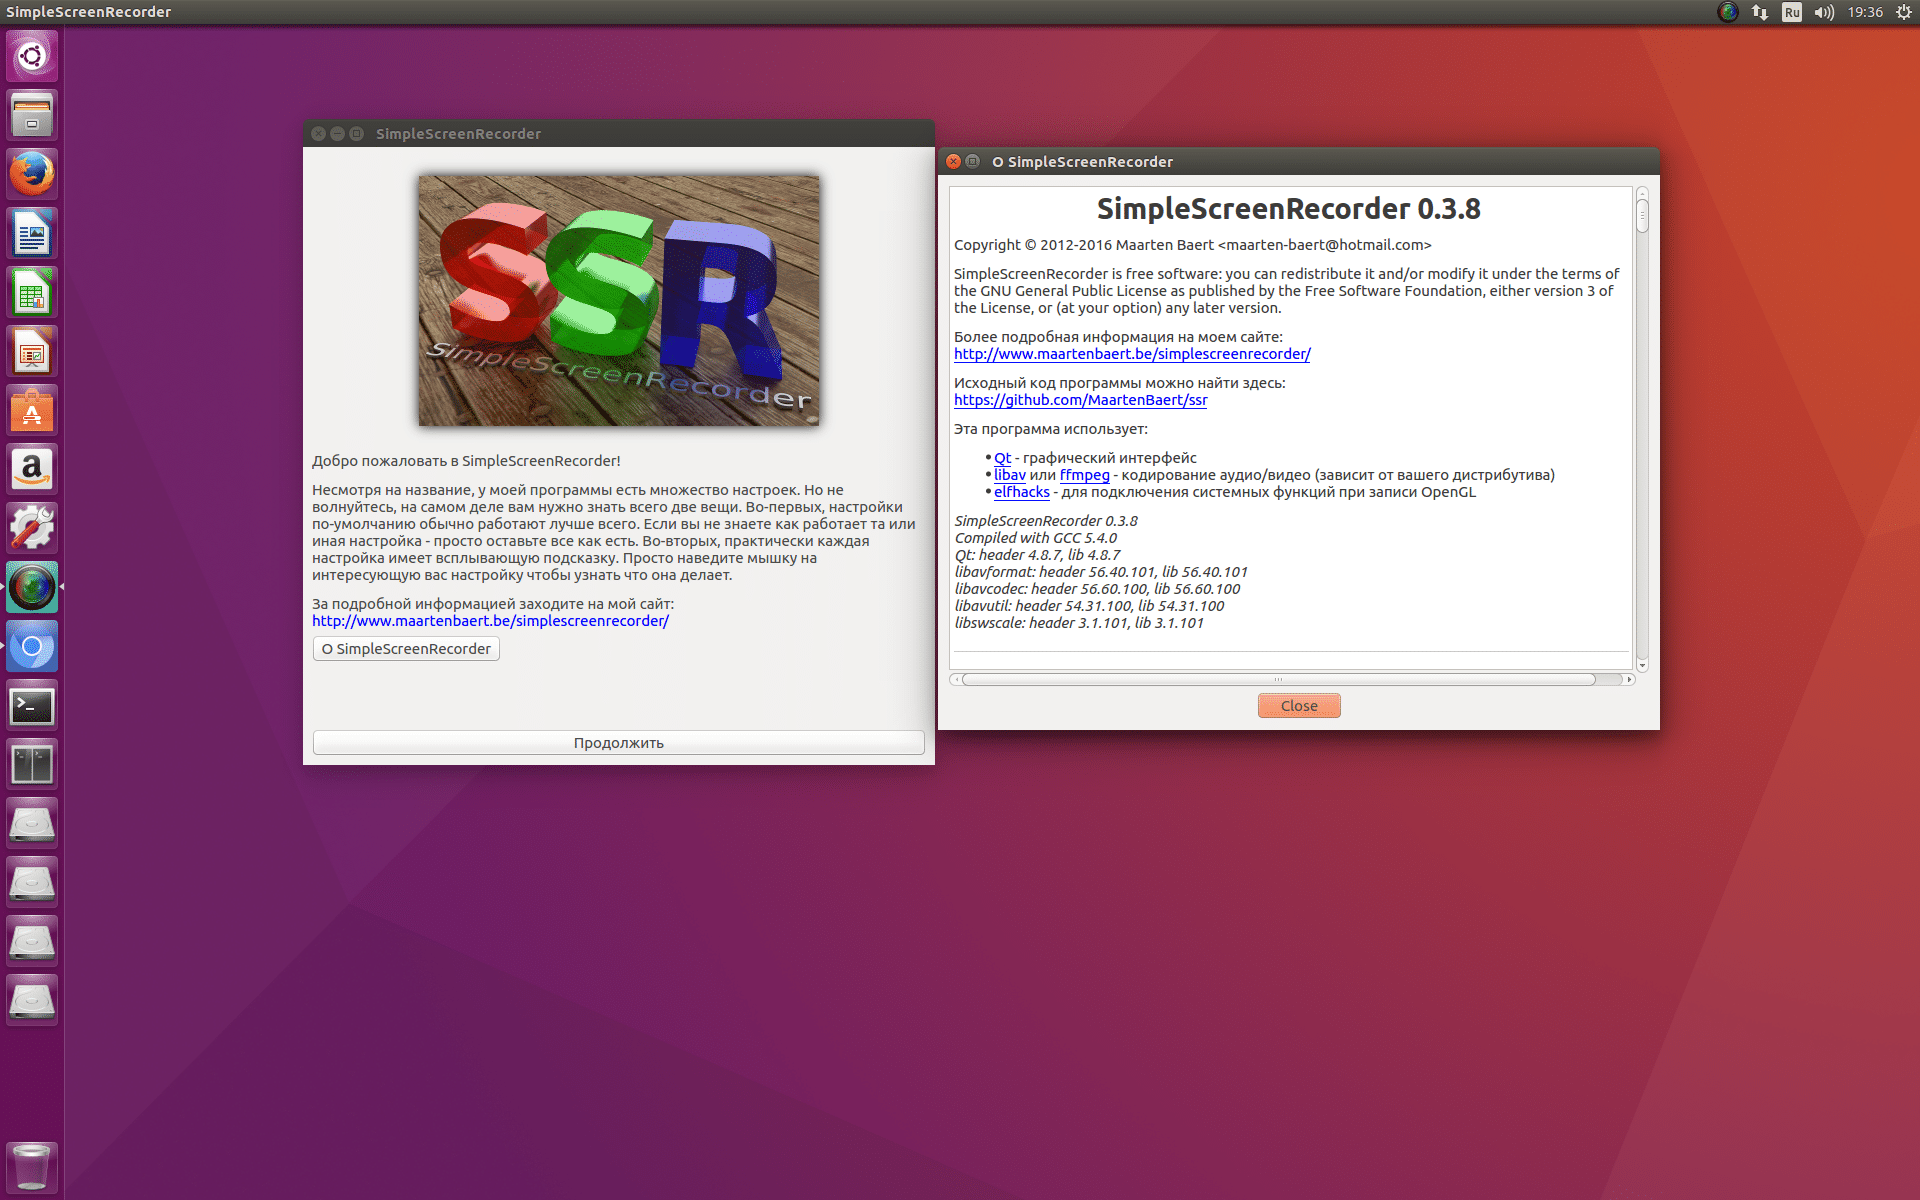This screenshot has width=1920, height=1200.
Task: Open the Files manager from the dock
Action: pos(32,115)
